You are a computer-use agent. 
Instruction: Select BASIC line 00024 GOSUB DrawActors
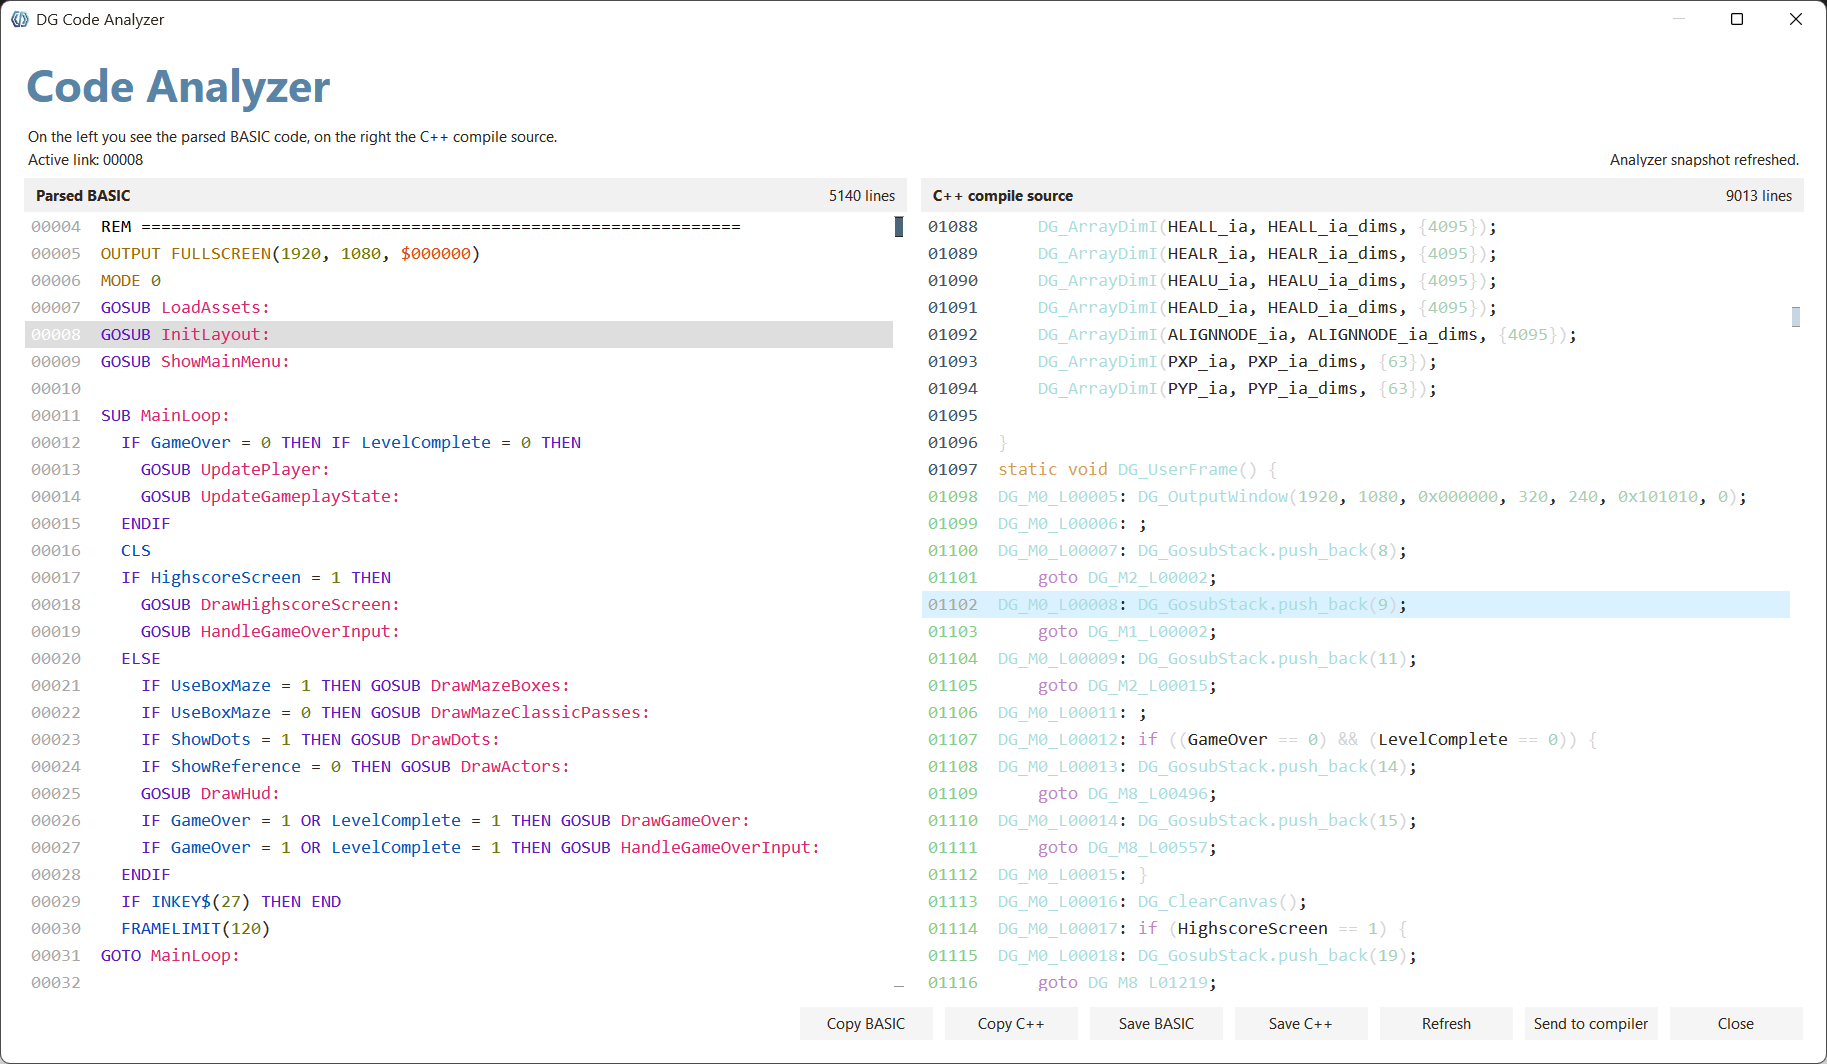point(459,766)
